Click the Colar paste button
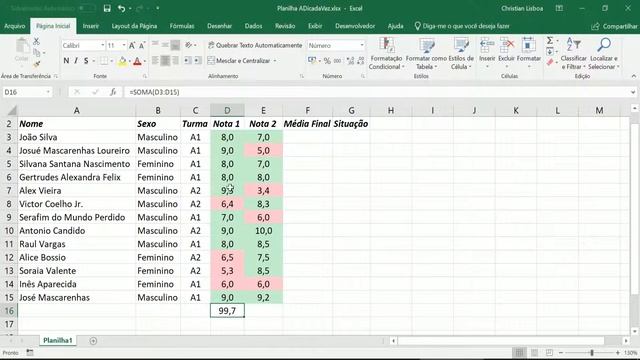 (22, 51)
